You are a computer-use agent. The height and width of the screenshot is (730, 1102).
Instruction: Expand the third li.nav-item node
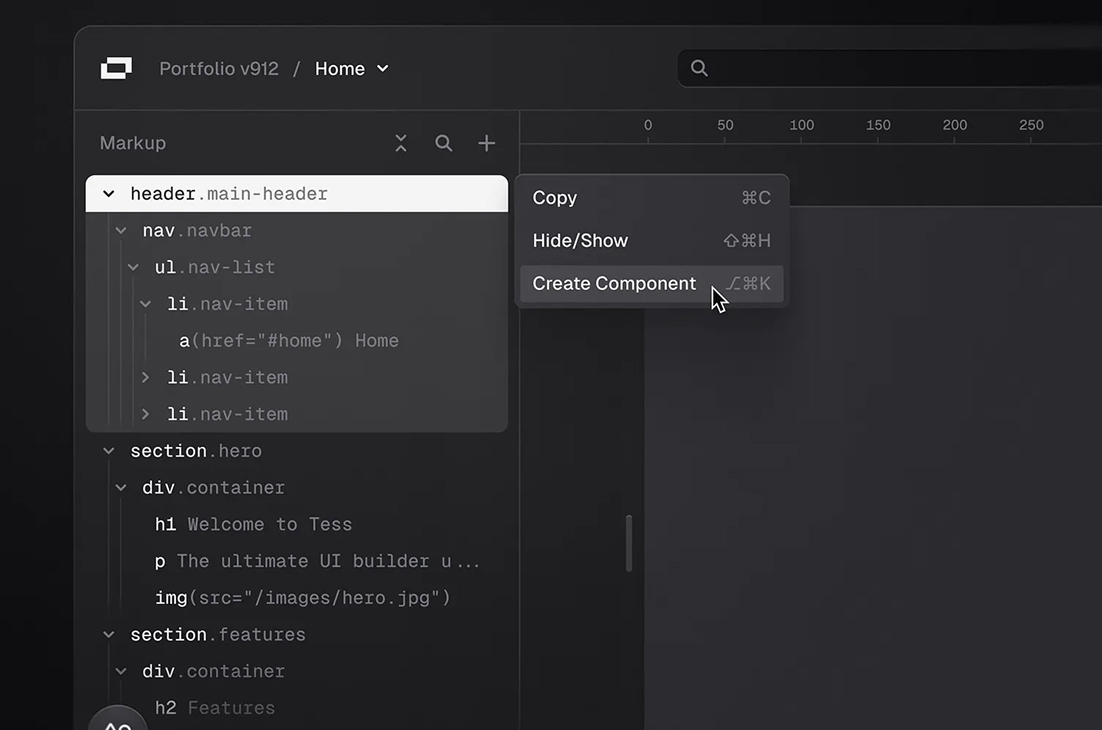pyautogui.click(x=145, y=414)
